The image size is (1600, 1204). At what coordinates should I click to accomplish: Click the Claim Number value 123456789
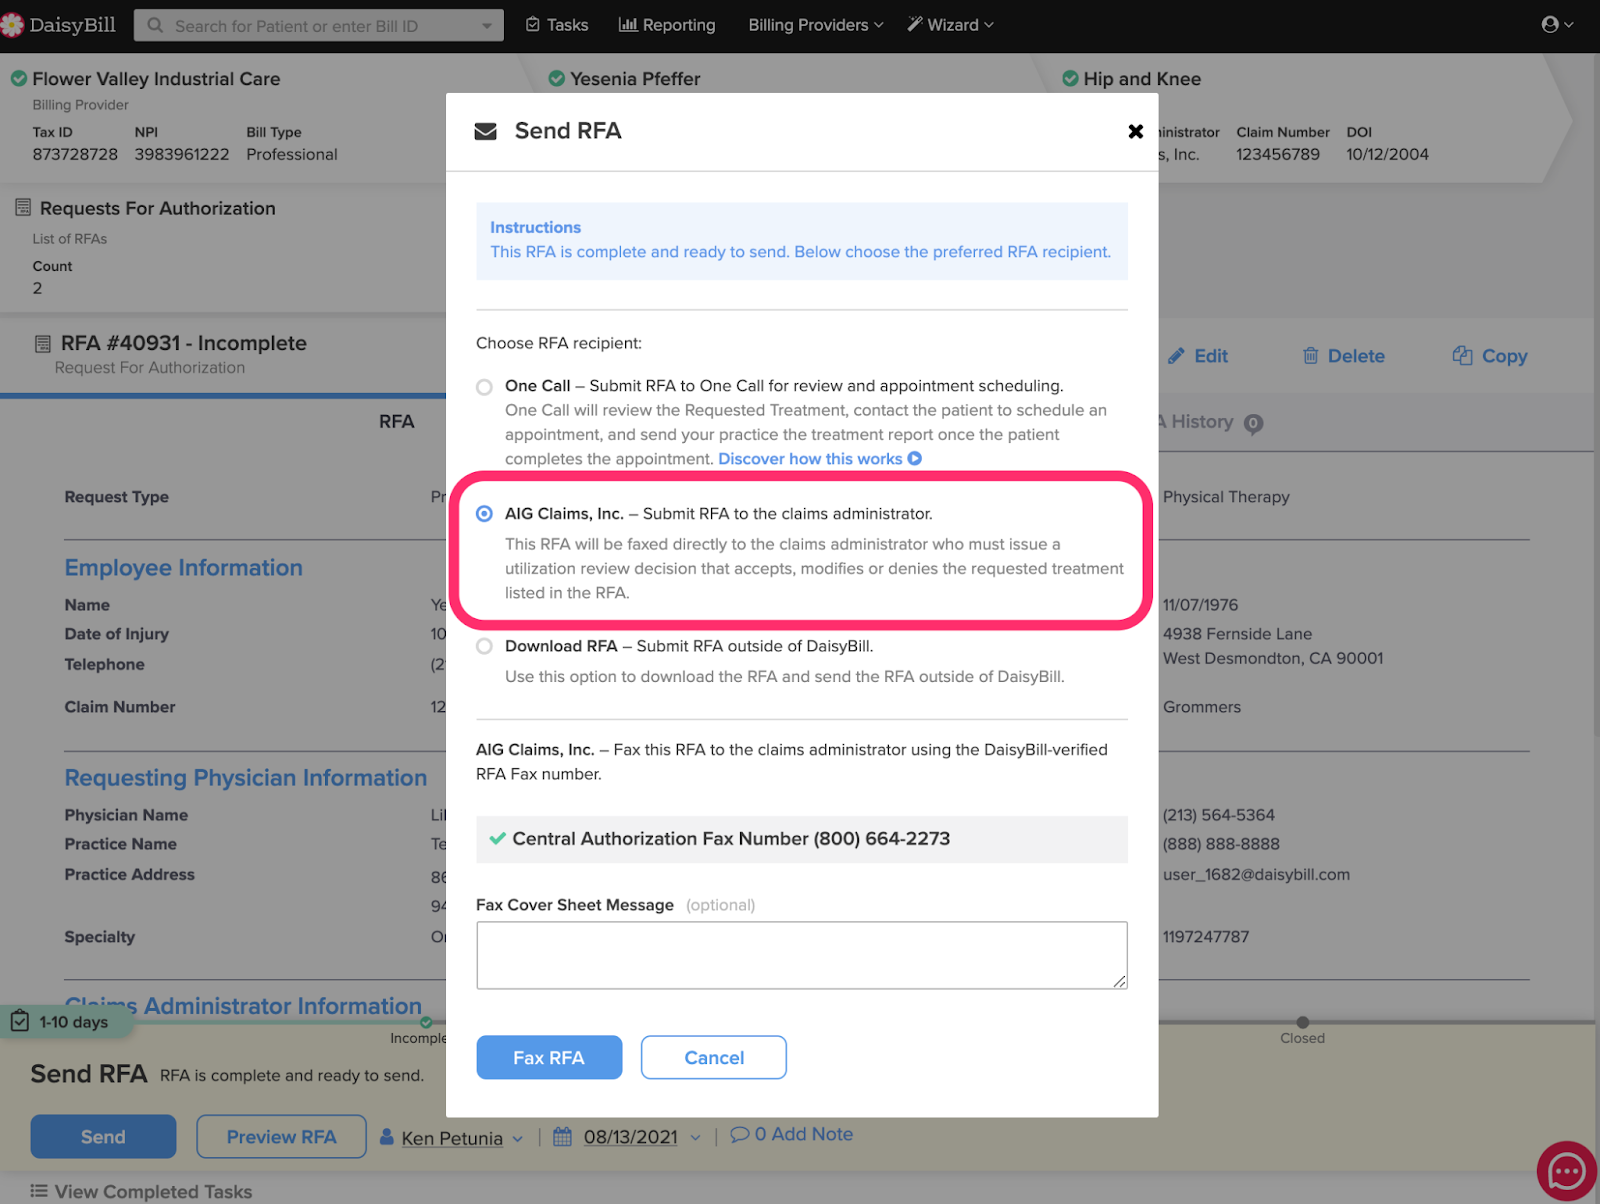[1278, 154]
